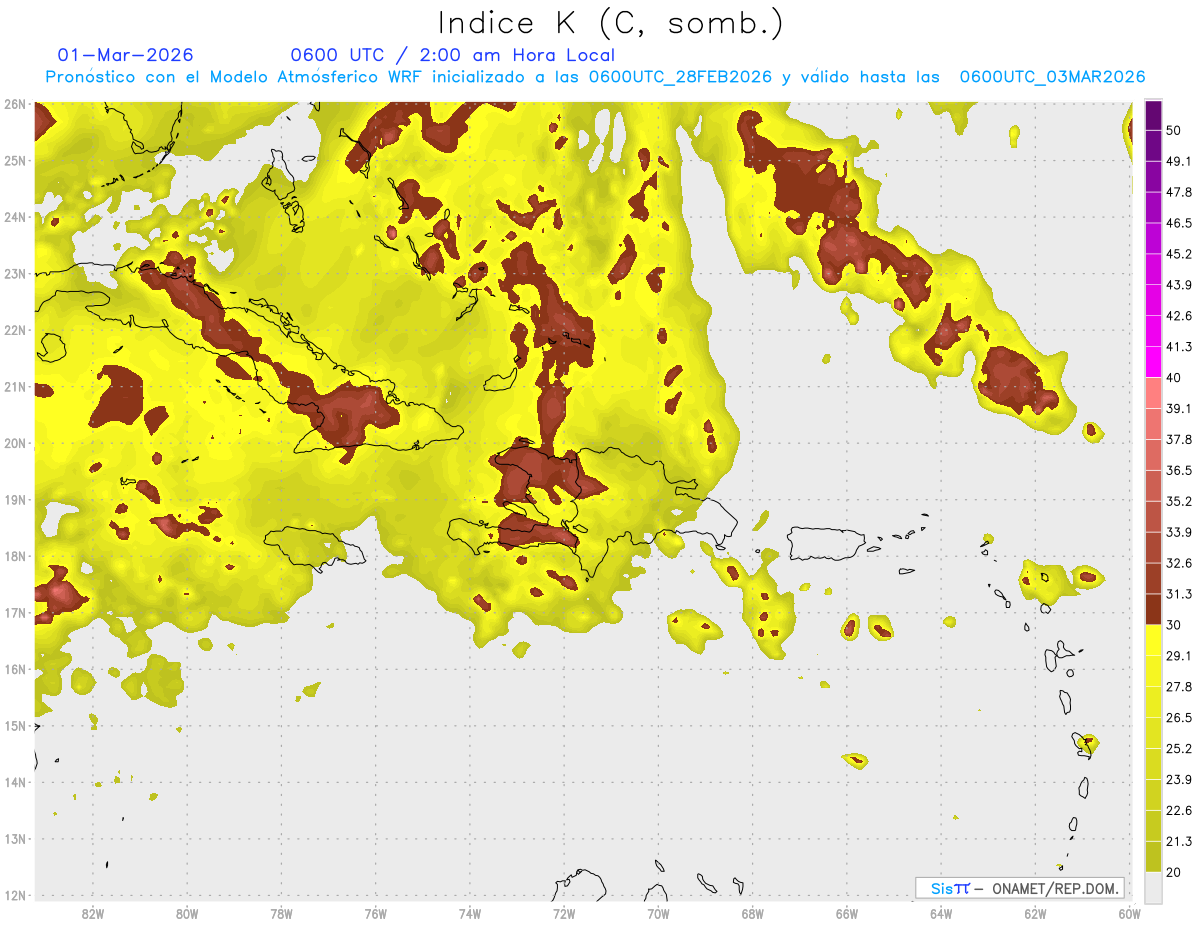This screenshot has width=1200, height=927.
Task: Click the longitude label "74W"
Action: [x=470, y=914]
